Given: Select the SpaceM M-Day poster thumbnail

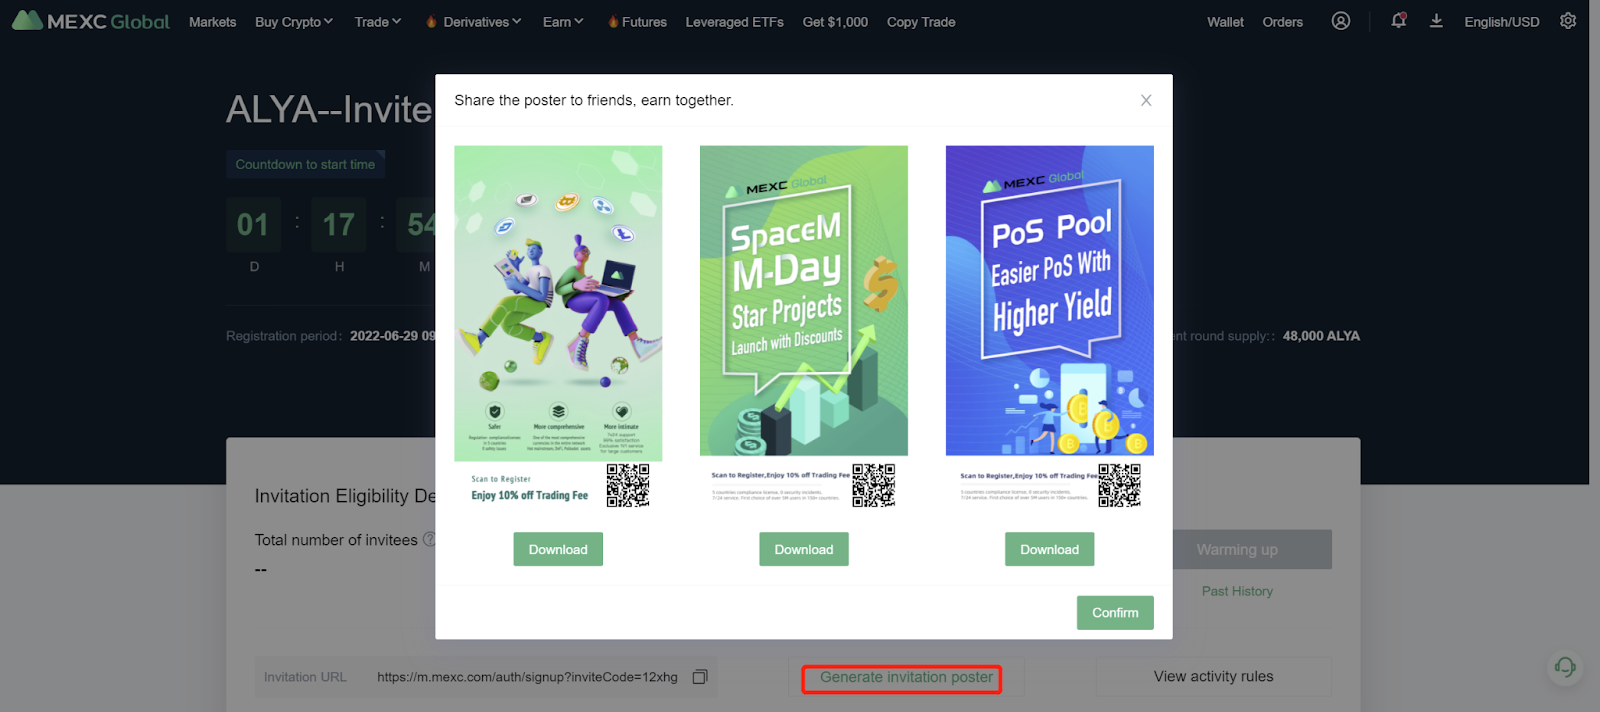Looking at the screenshot, I should pos(804,327).
